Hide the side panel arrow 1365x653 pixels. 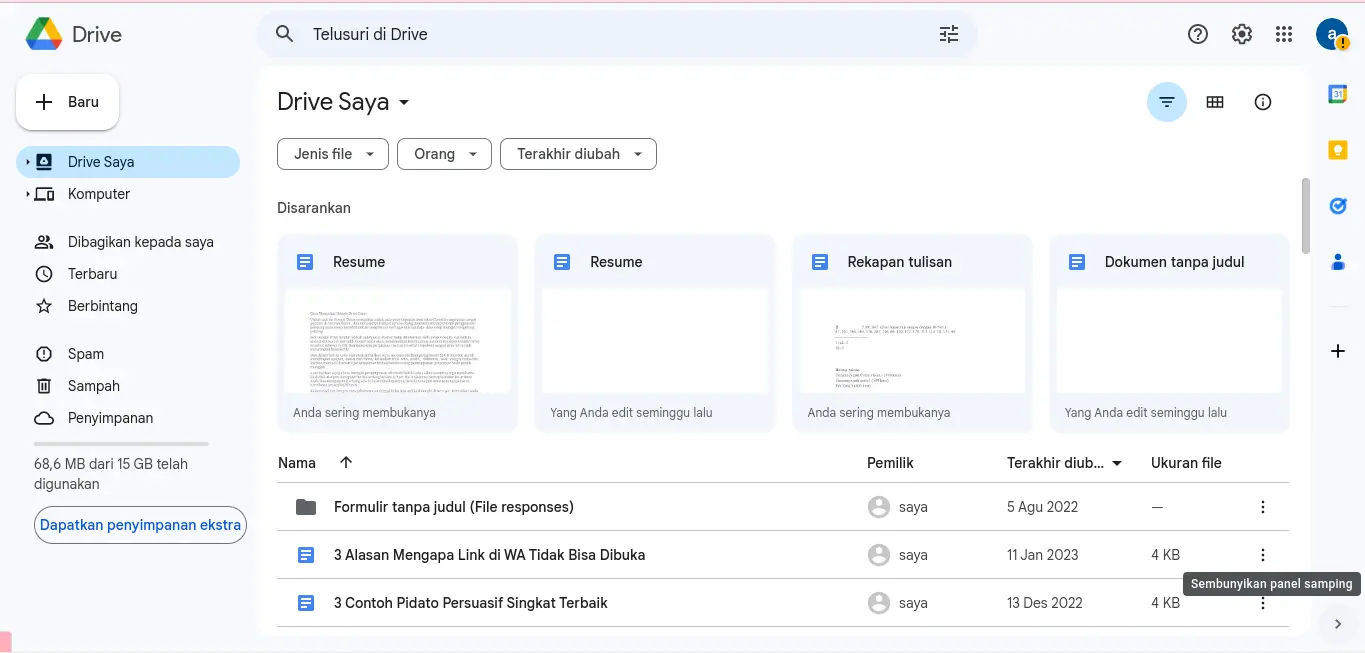pos(1338,624)
